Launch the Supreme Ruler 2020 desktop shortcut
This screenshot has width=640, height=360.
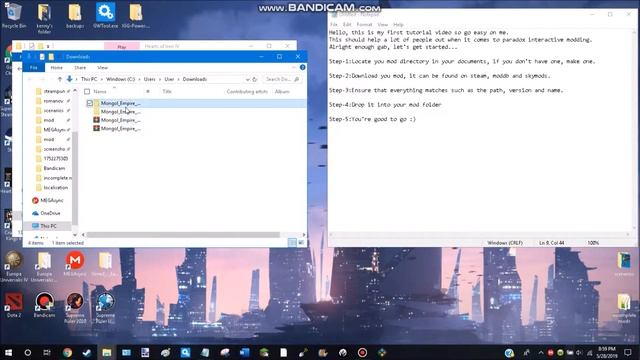[75, 308]
